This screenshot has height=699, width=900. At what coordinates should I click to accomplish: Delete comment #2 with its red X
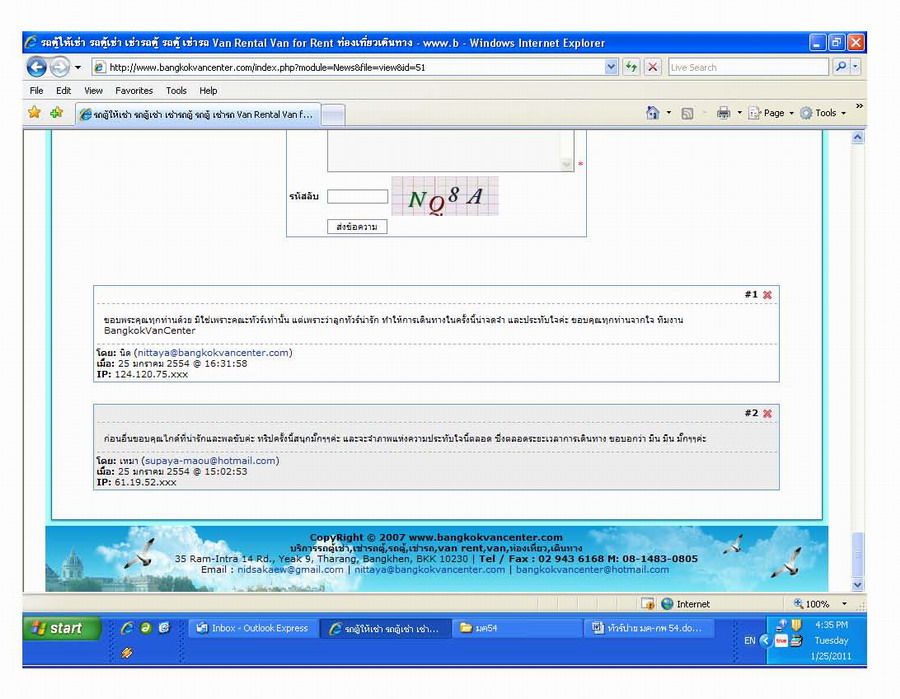click(x=767, y=413)
